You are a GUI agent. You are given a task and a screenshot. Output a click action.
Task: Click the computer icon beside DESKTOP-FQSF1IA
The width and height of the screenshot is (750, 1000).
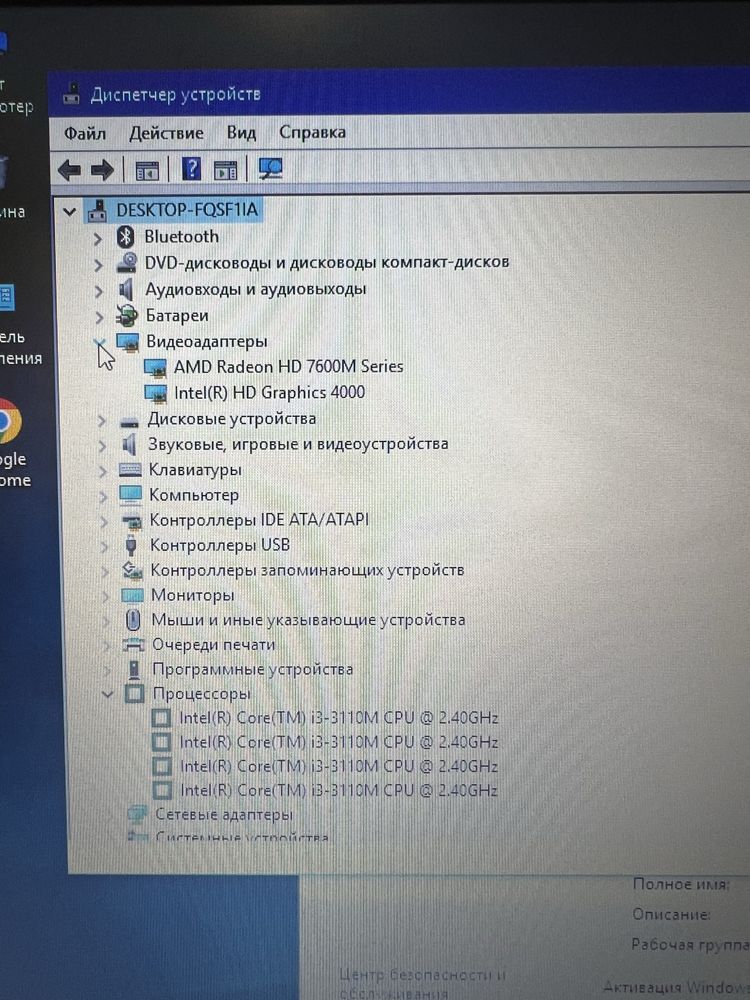97,210
